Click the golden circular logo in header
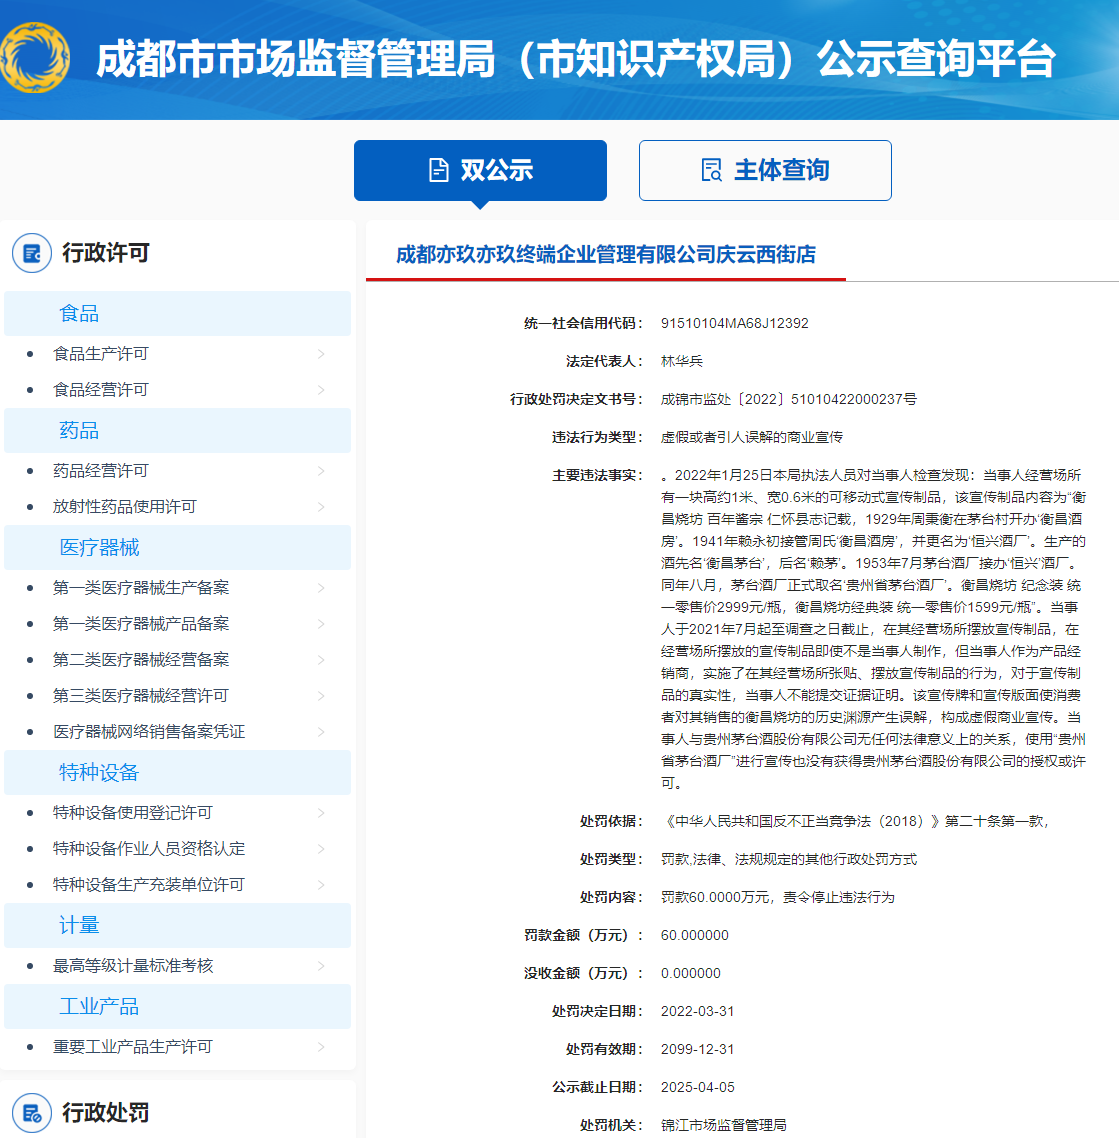Screen dimensions: 1119x1138 [35, 57]
